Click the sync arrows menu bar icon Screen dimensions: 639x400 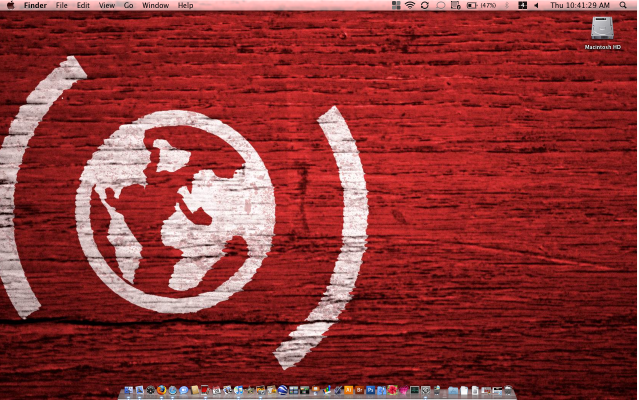pos(425,5)
